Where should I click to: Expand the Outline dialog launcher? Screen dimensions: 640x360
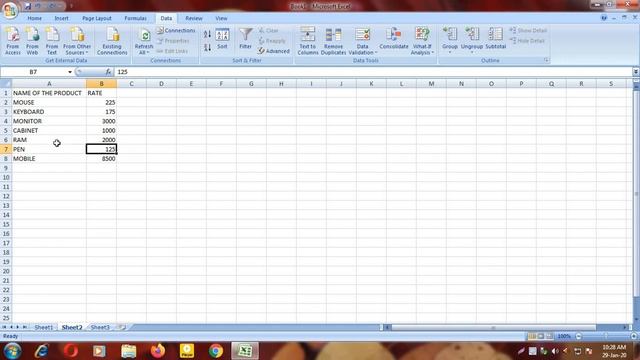(546, 60)
